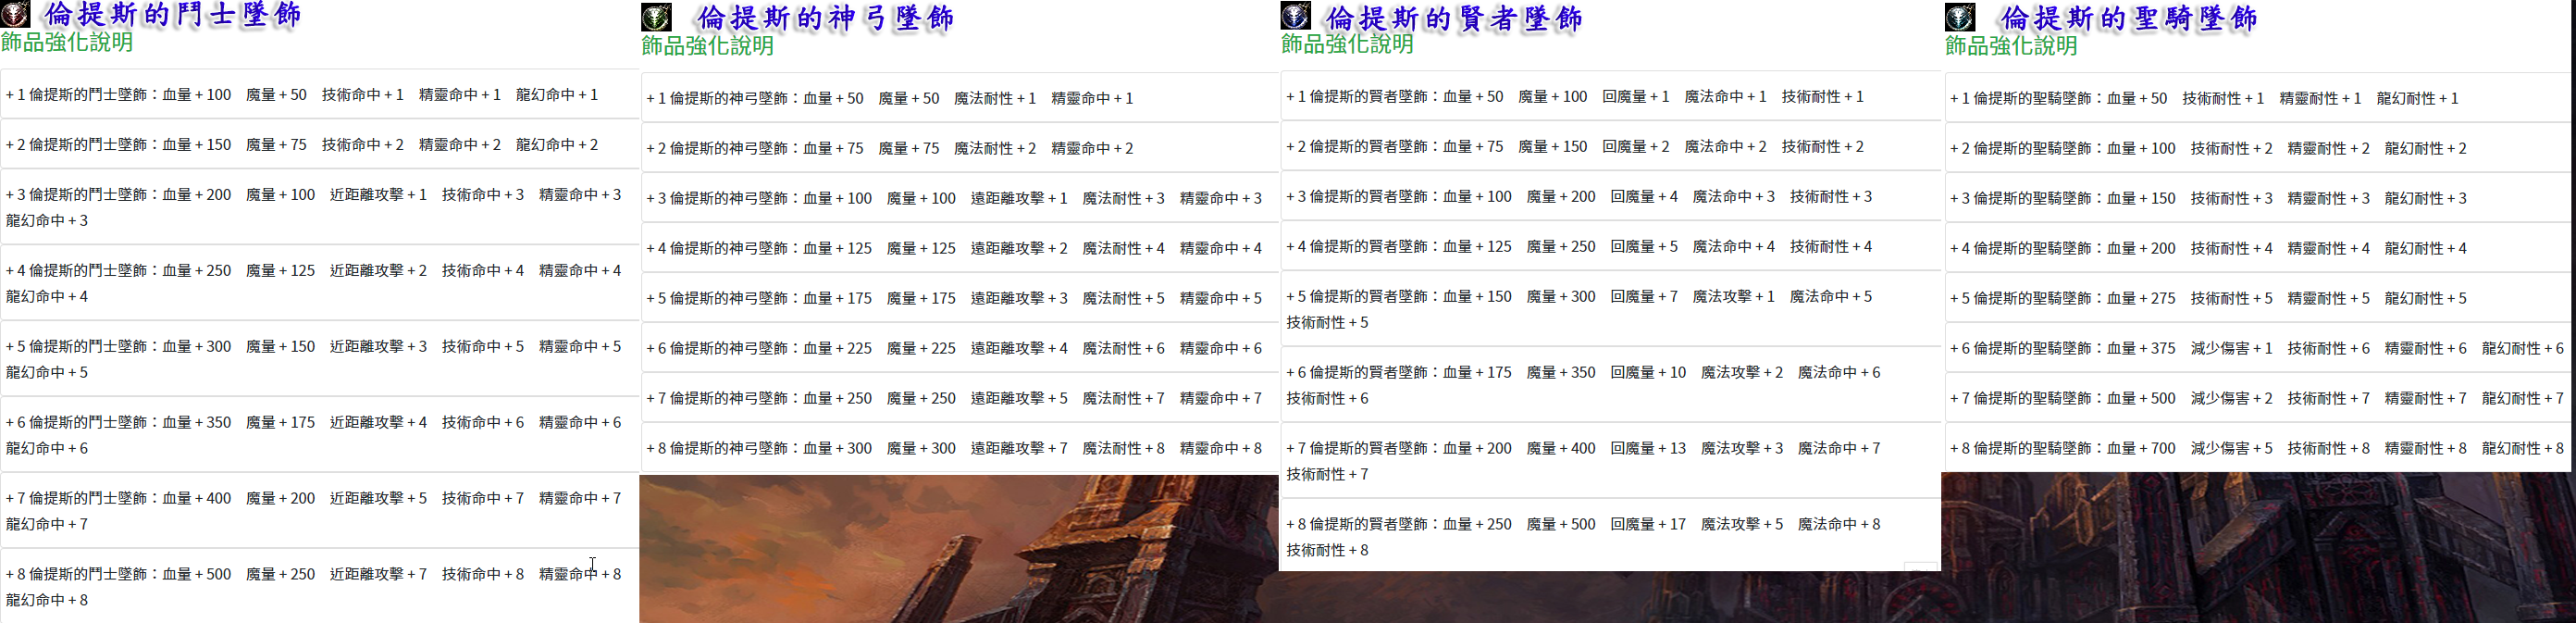Select the +8 倫提斯的神弓墜飾 row
The width and height of the screenshot is (2576, 623).
pos(960,449)
